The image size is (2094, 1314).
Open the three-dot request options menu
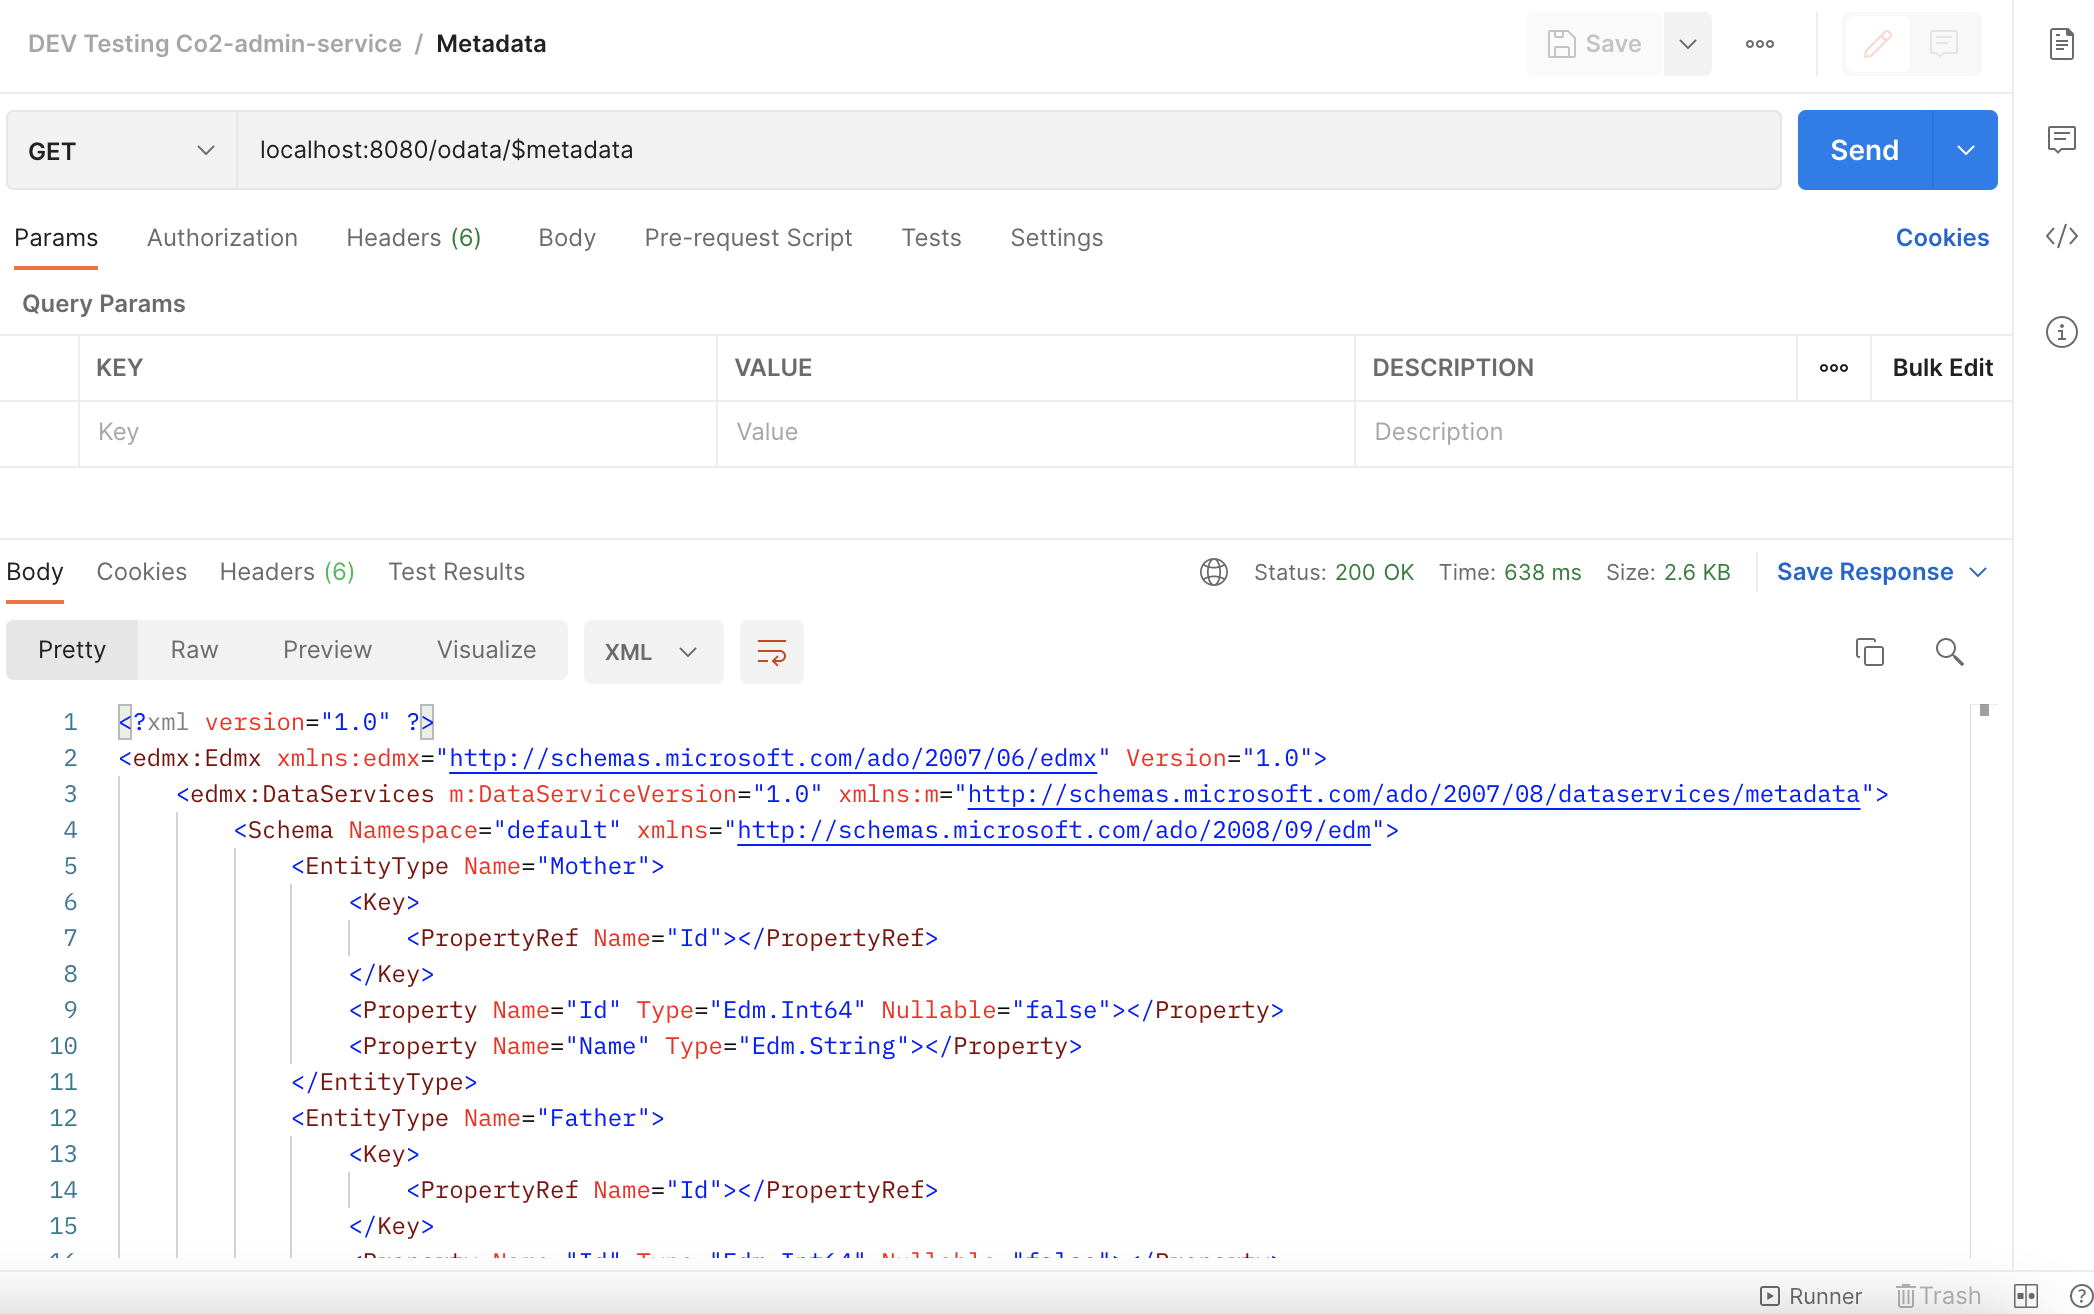pos(1759,44)
